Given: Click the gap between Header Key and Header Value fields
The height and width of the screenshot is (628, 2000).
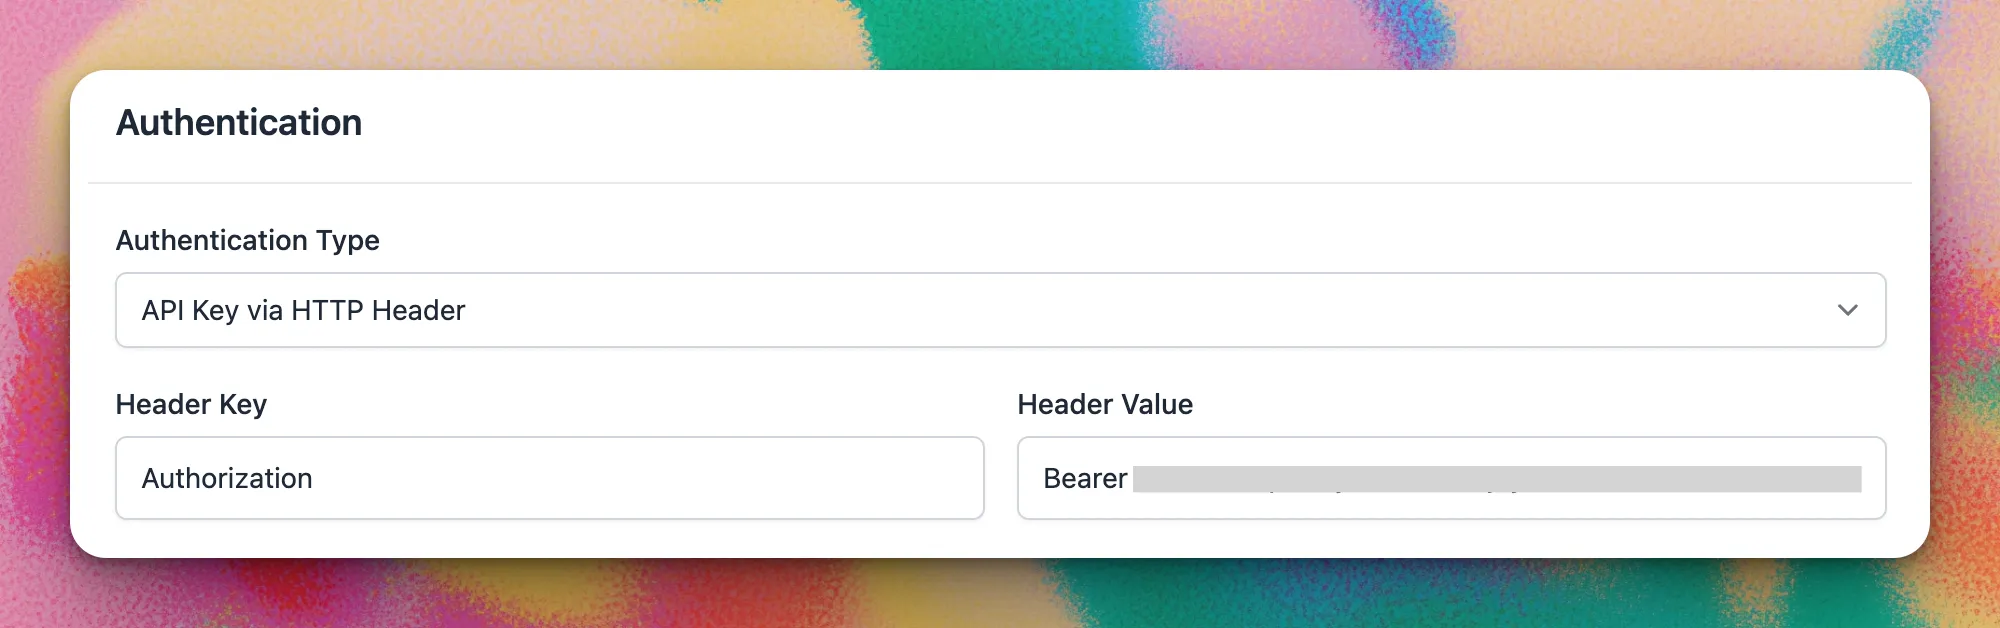Looking at the screenshot, I should pos(1001,478).
